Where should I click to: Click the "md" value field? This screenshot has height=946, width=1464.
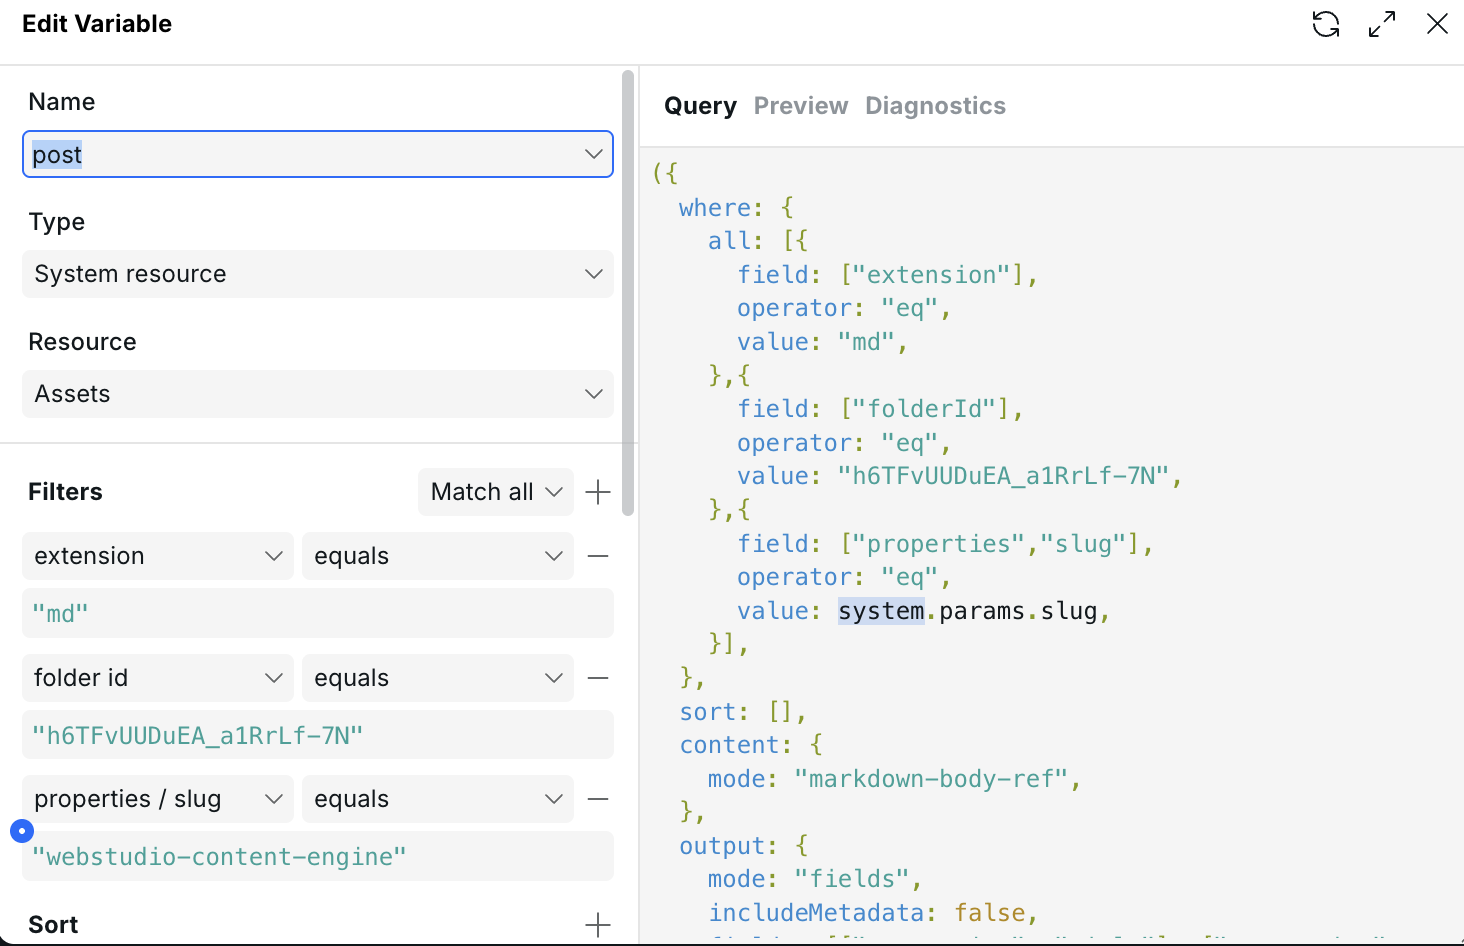318,613
